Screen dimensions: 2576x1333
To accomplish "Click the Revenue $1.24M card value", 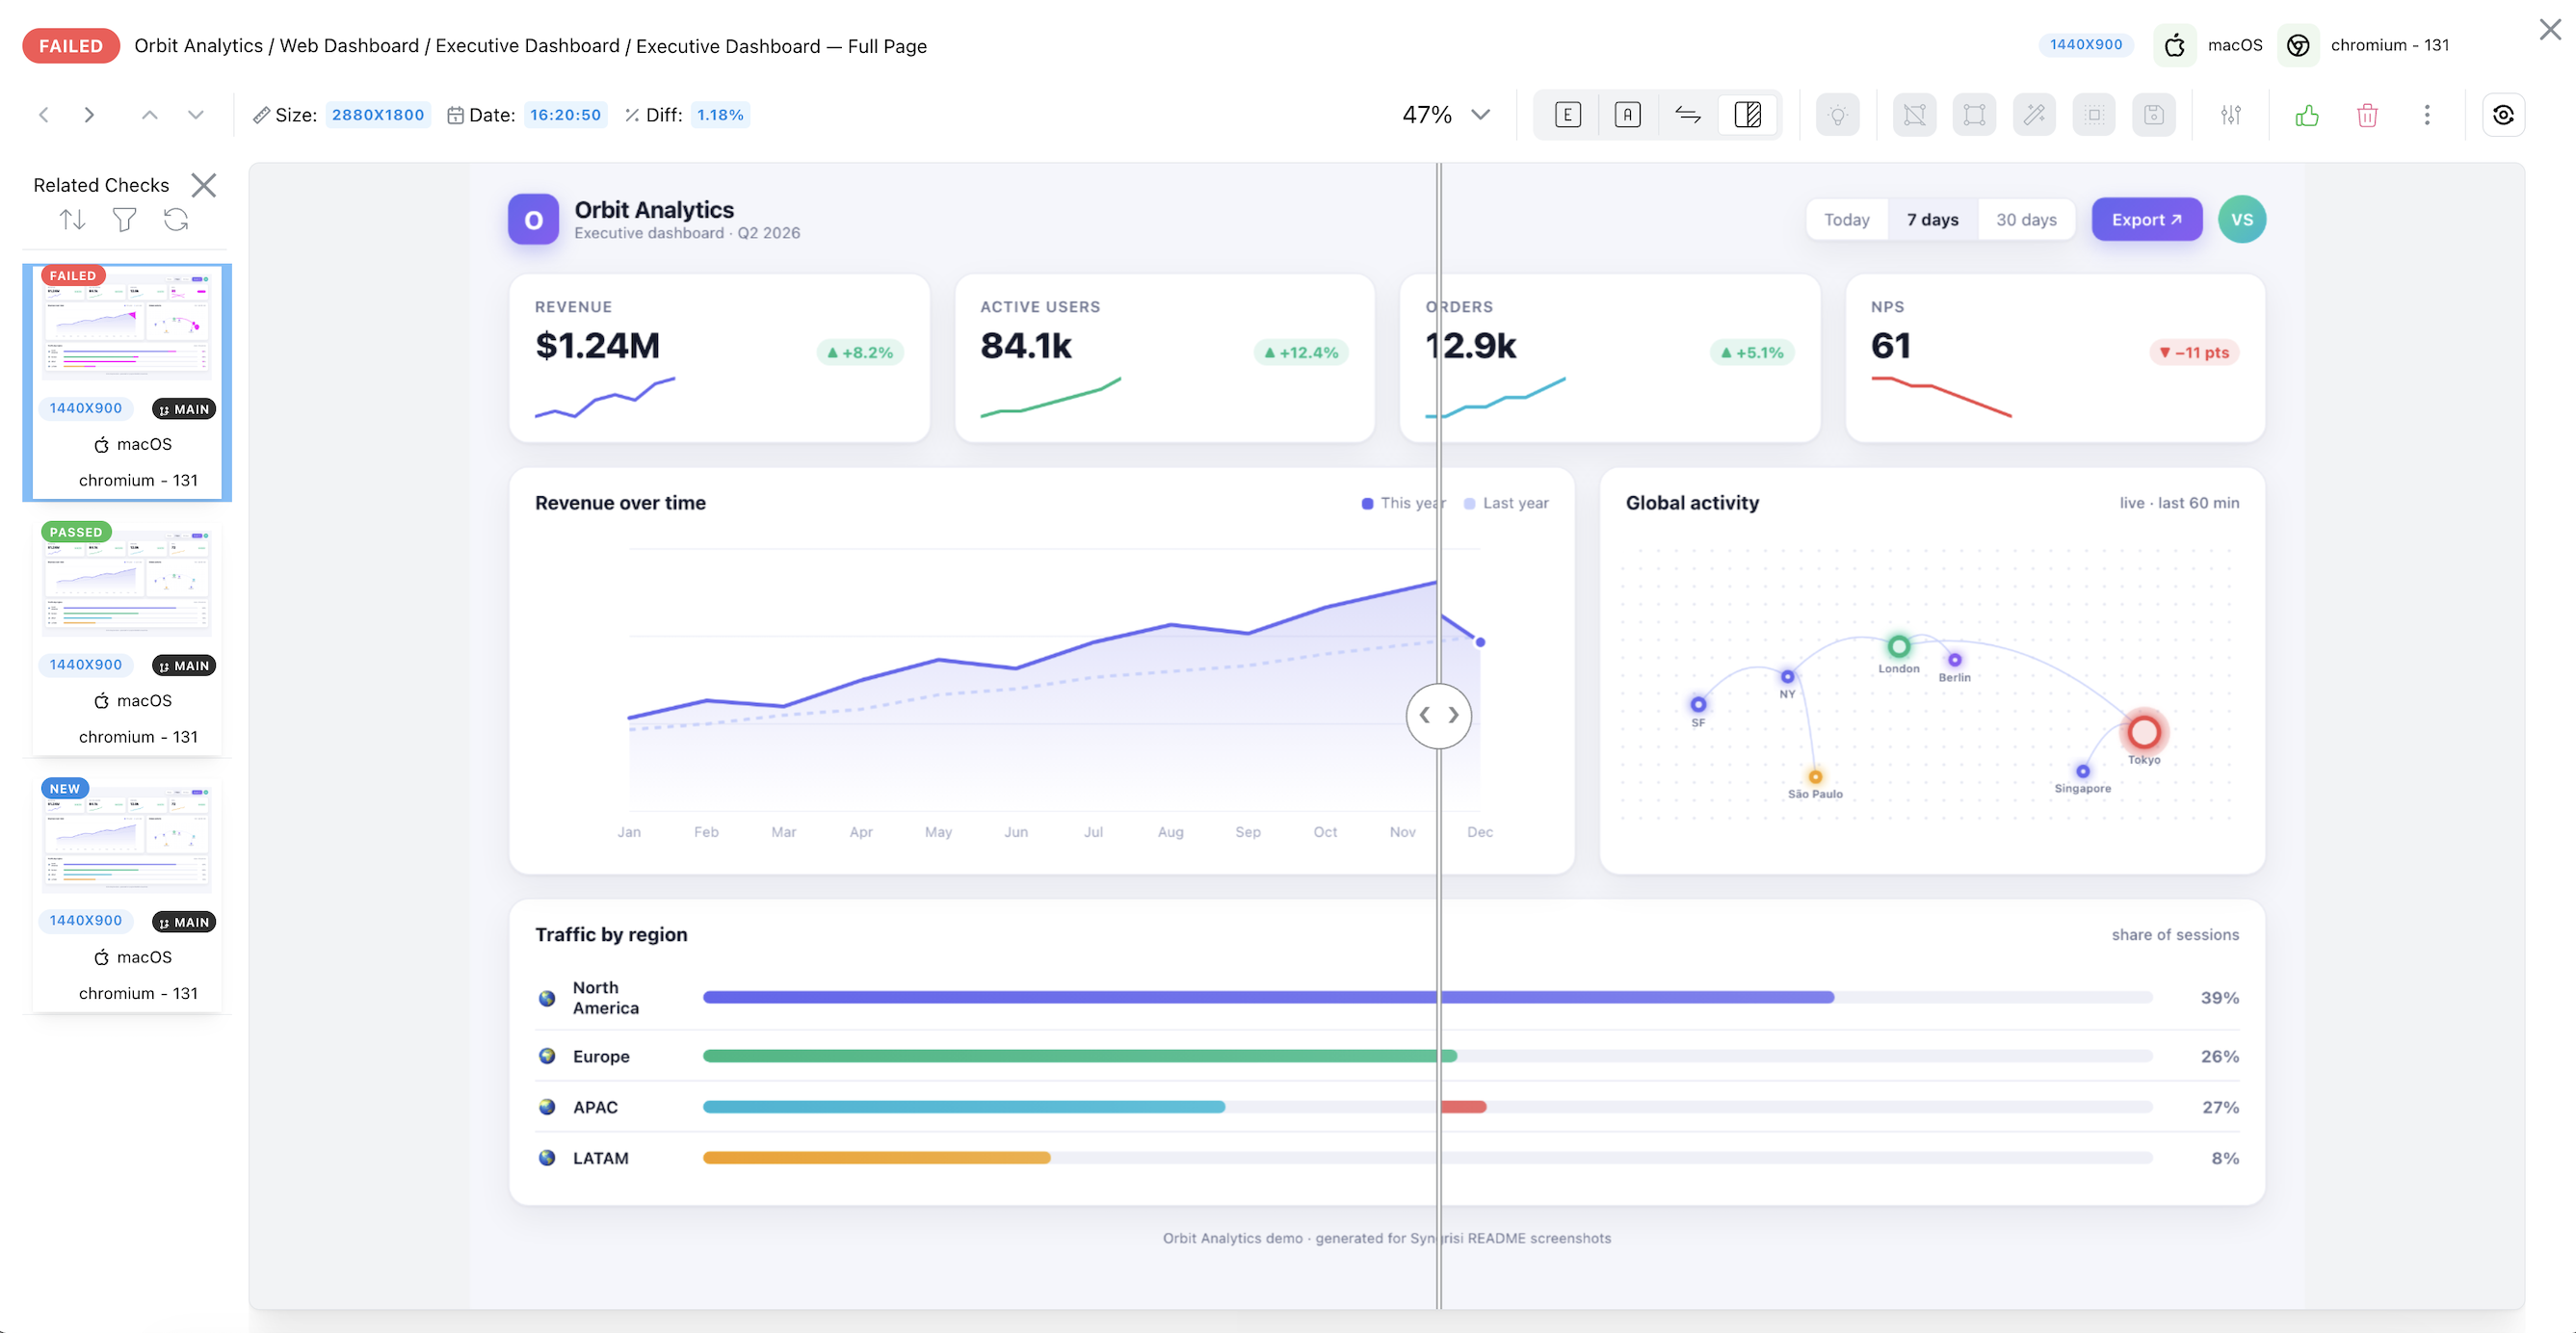I will (x=597, y=346).
